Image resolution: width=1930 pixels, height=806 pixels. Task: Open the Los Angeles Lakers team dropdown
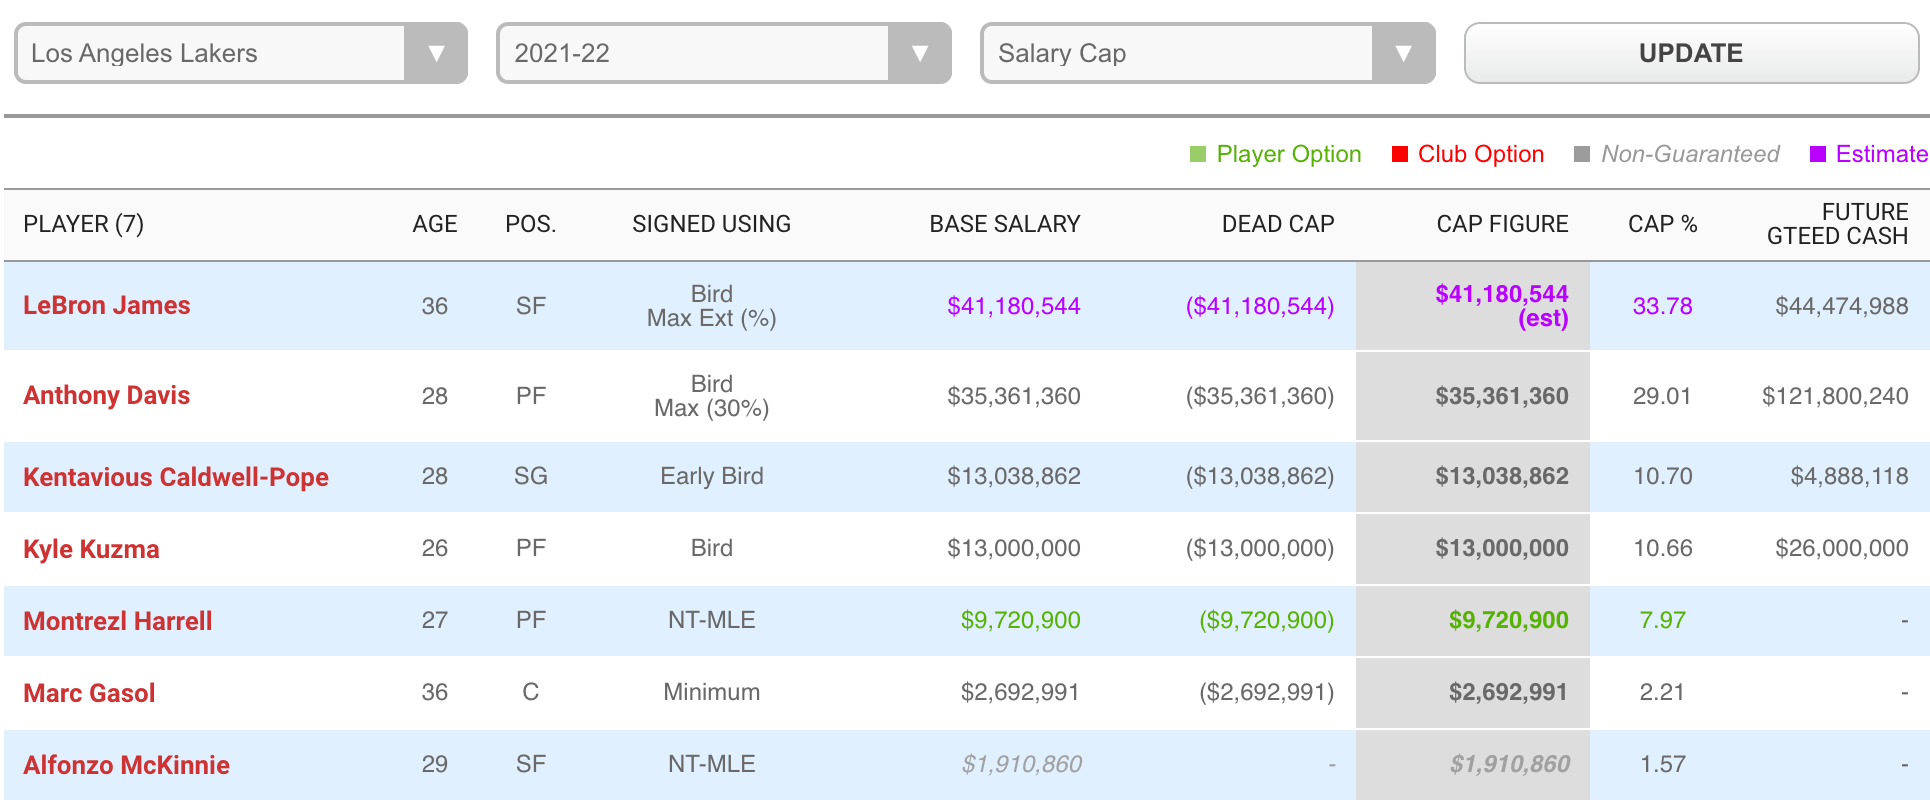point(241,53)
